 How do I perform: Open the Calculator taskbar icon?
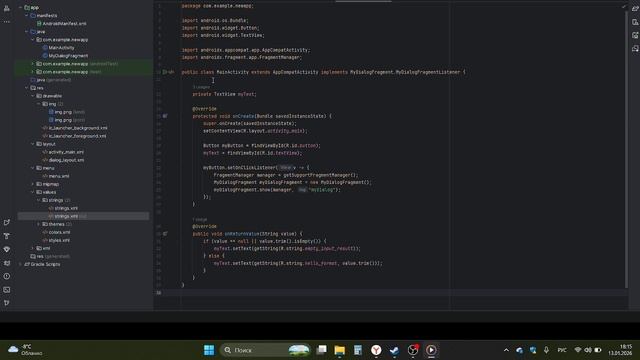[x=358, y=350]
